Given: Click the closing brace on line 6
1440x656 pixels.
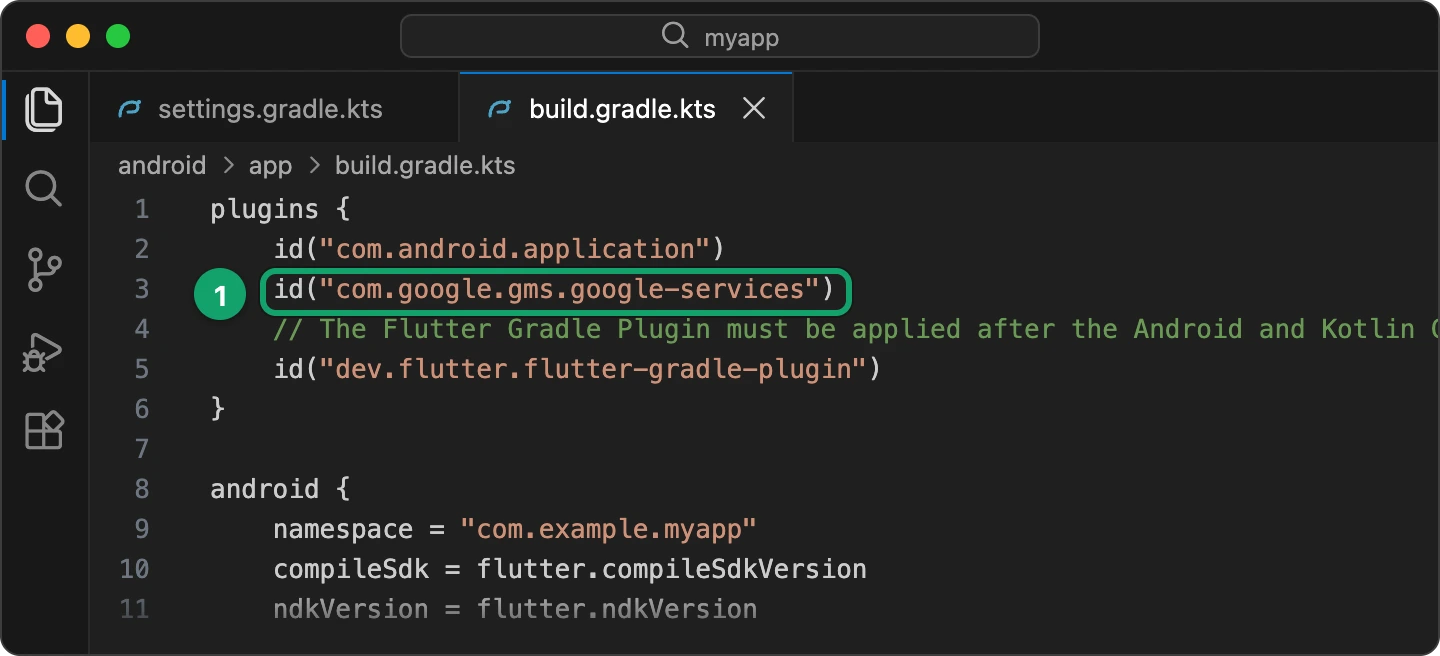Looking at the screenshot, I should [x=218, y=409].
